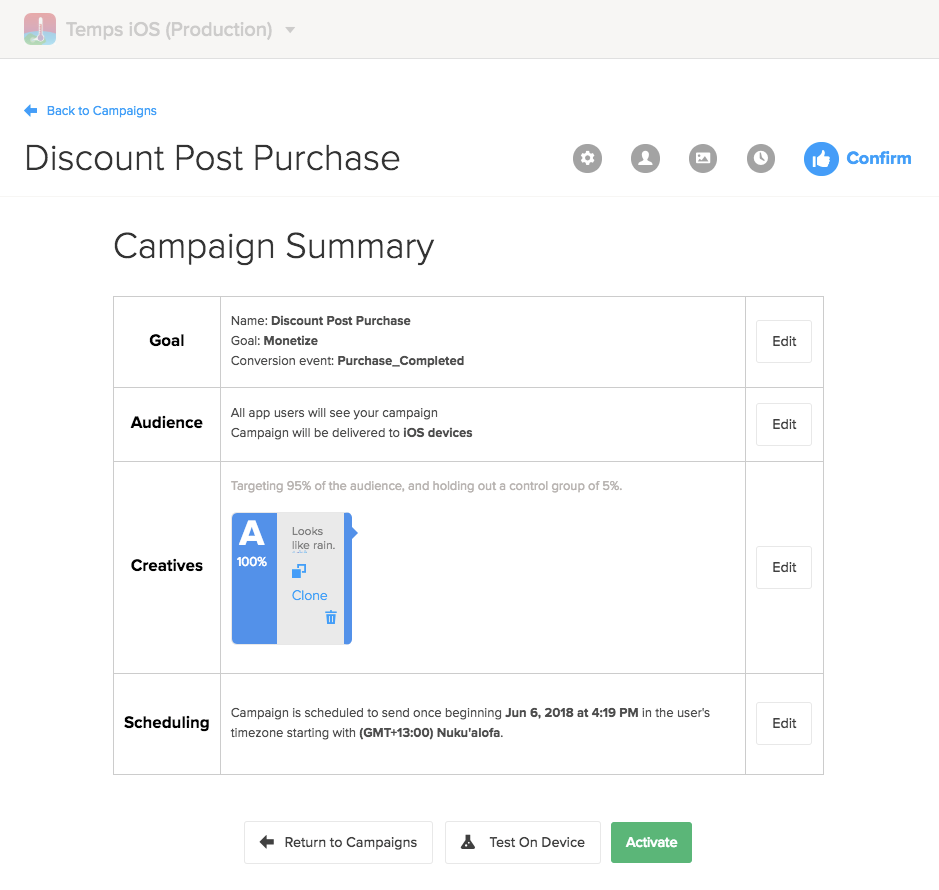939x890 pixels.
Task: Click the Temps iOS app logo
Action: pos(40,29)
